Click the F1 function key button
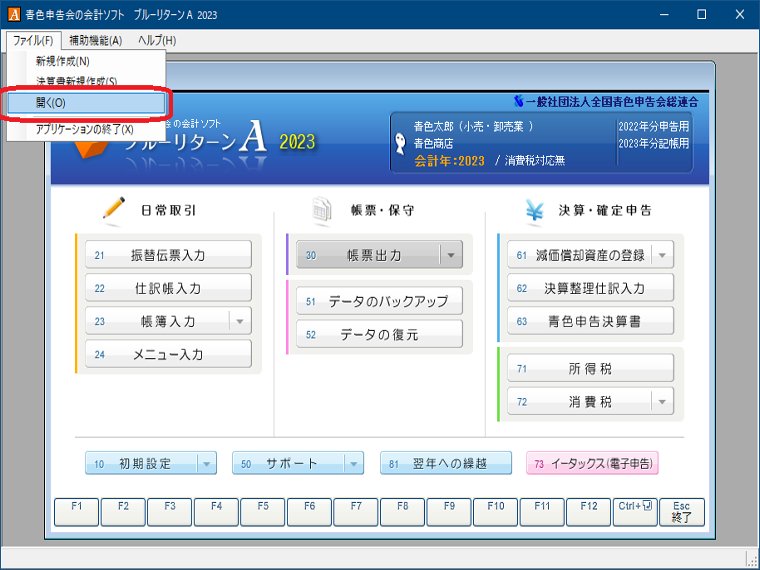This screenshot has width=760, height=570. pyautogui.click(x=77, y=512)
